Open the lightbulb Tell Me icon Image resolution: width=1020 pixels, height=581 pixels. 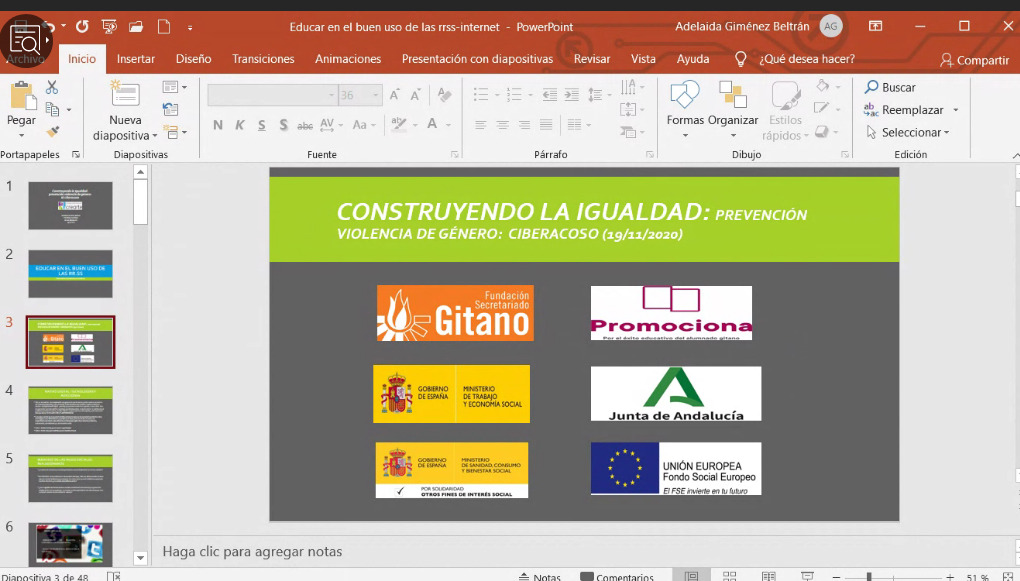pos(740,59)
